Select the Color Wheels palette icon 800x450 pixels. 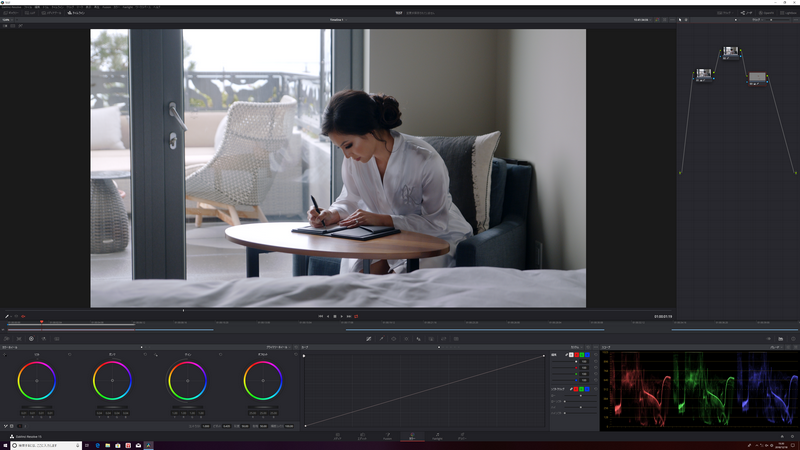(31, 339)
